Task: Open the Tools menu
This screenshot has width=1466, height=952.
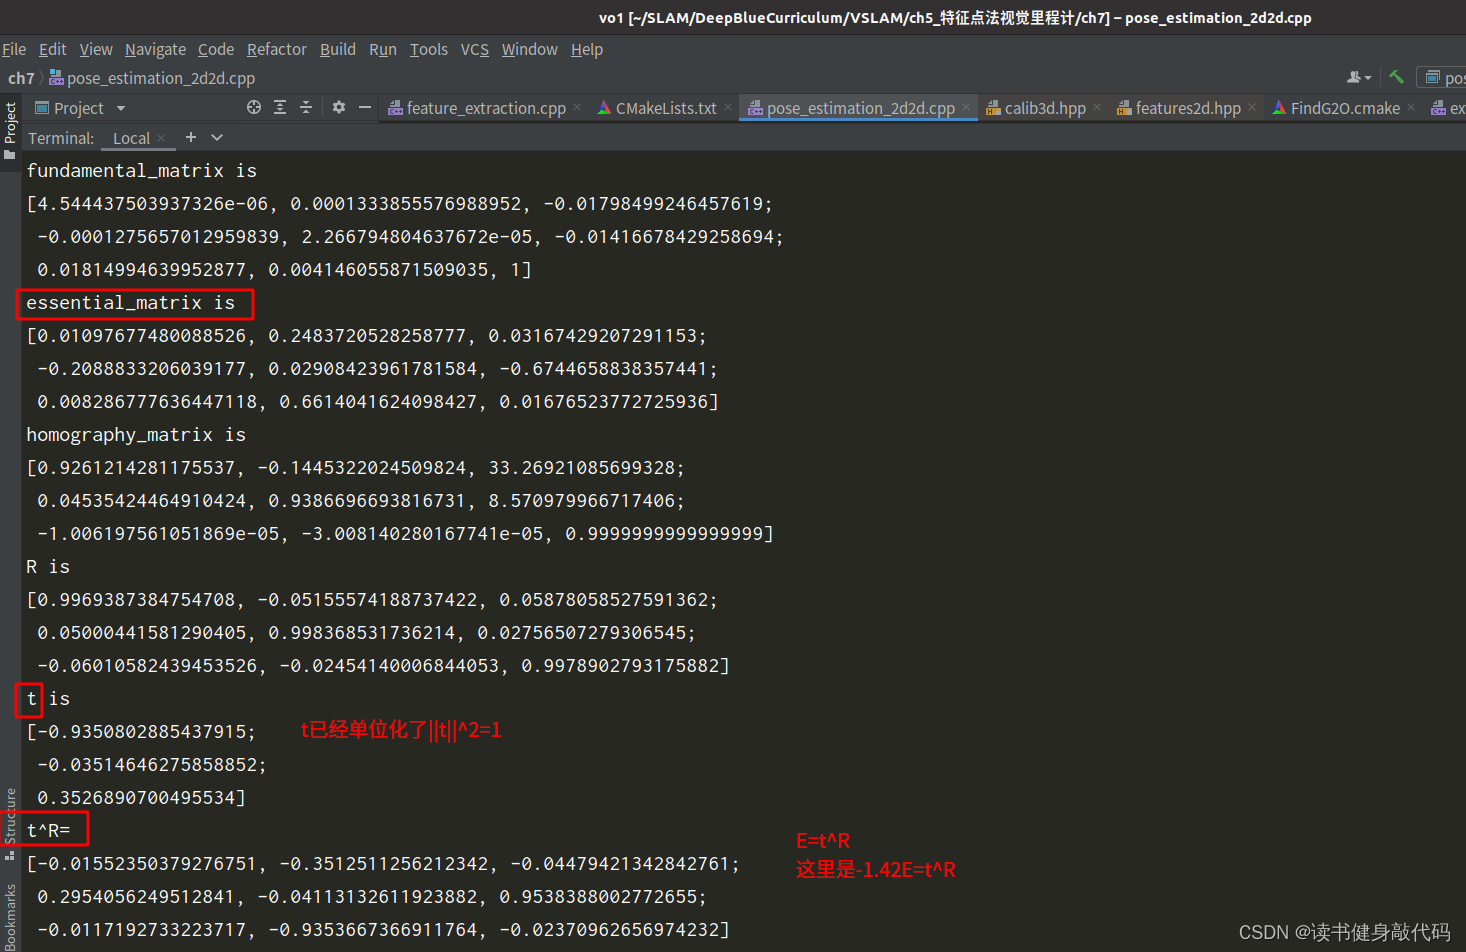Action: coord(429,49)
